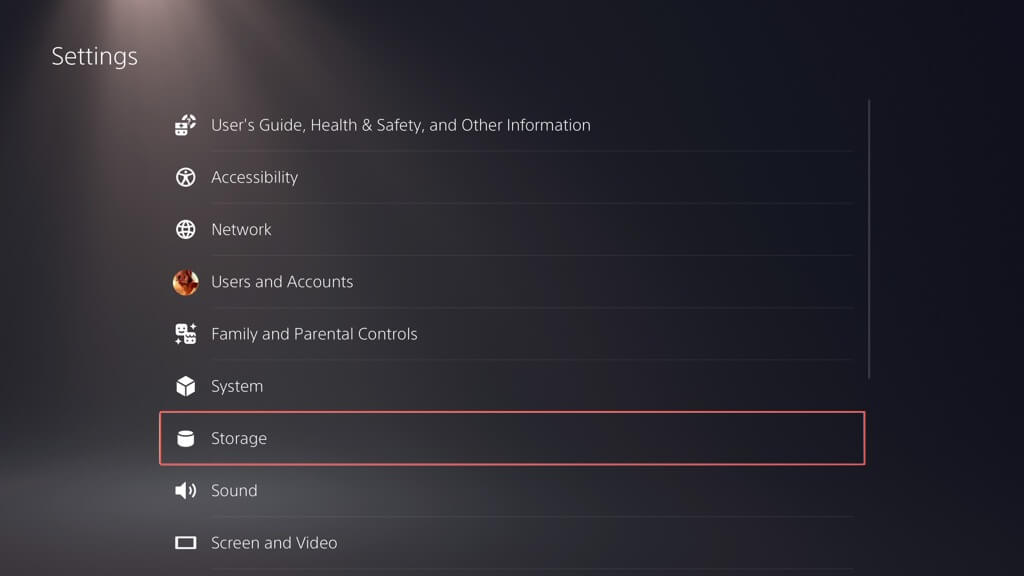Open Sound settings
Image resolution: width=1024 pixels, height=576 pixels.
click(234, 490)
